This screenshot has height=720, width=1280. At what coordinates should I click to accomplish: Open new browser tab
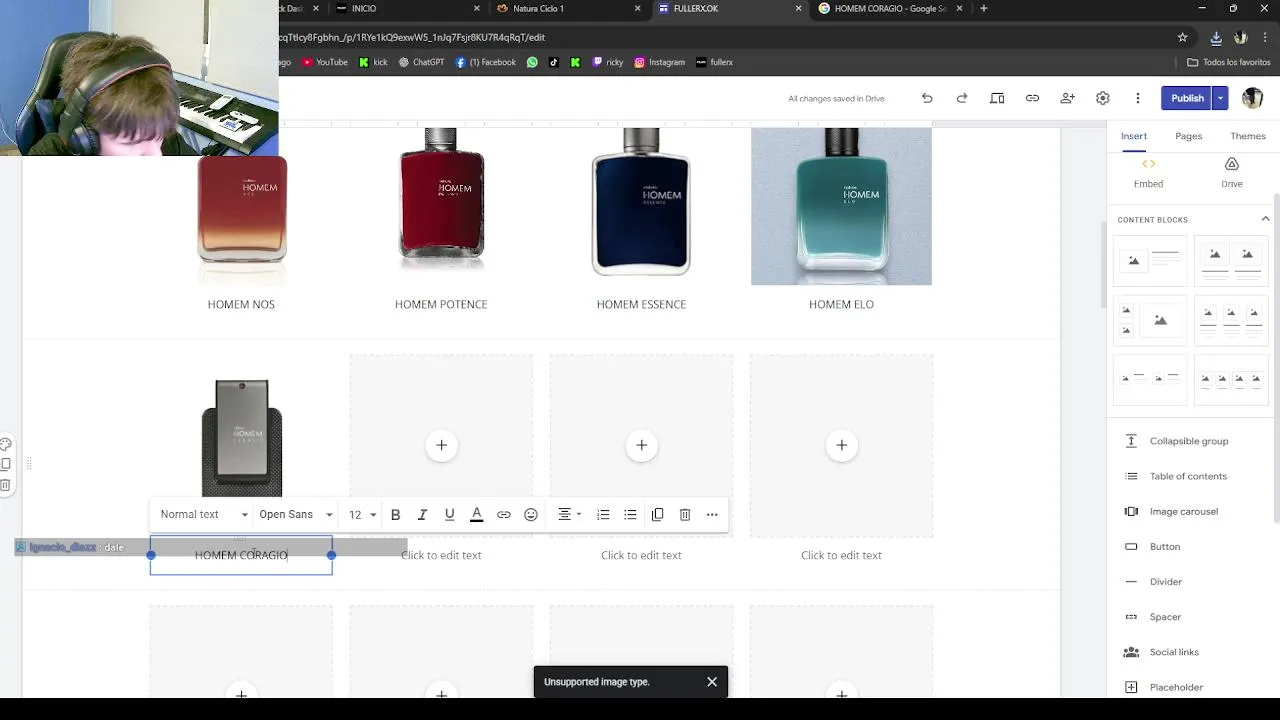(x=983, y=8)
